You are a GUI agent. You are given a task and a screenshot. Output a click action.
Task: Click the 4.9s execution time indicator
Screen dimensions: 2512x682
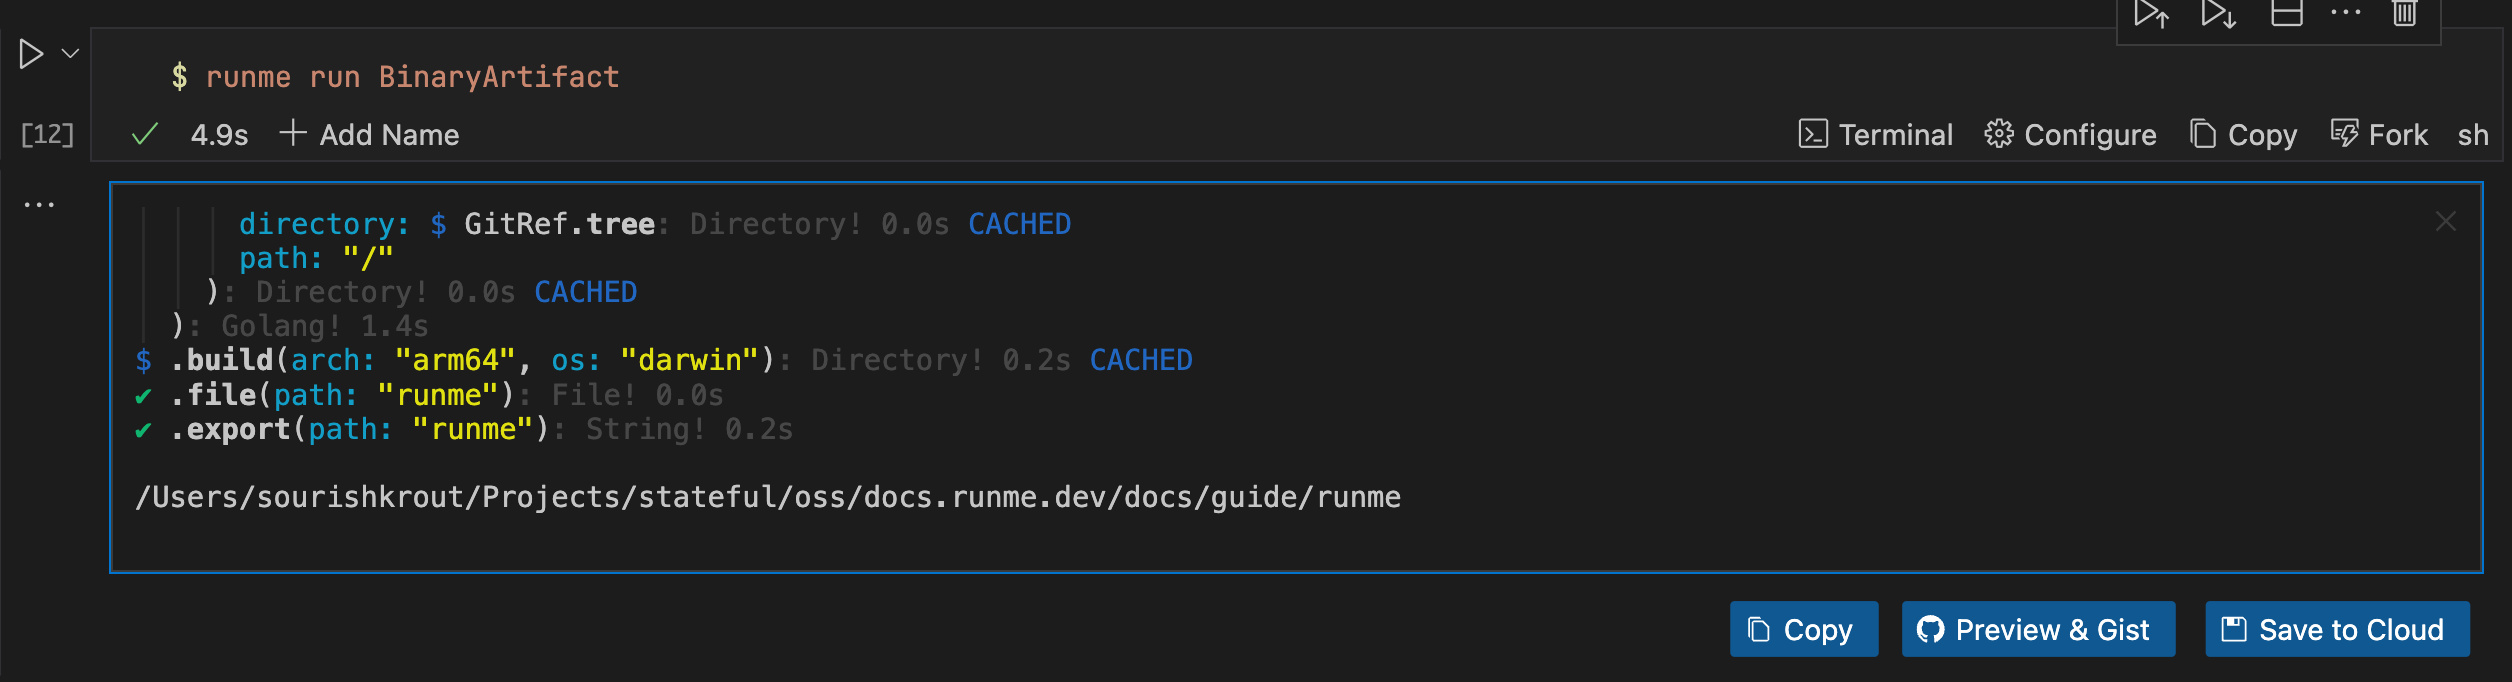[219, 134]
